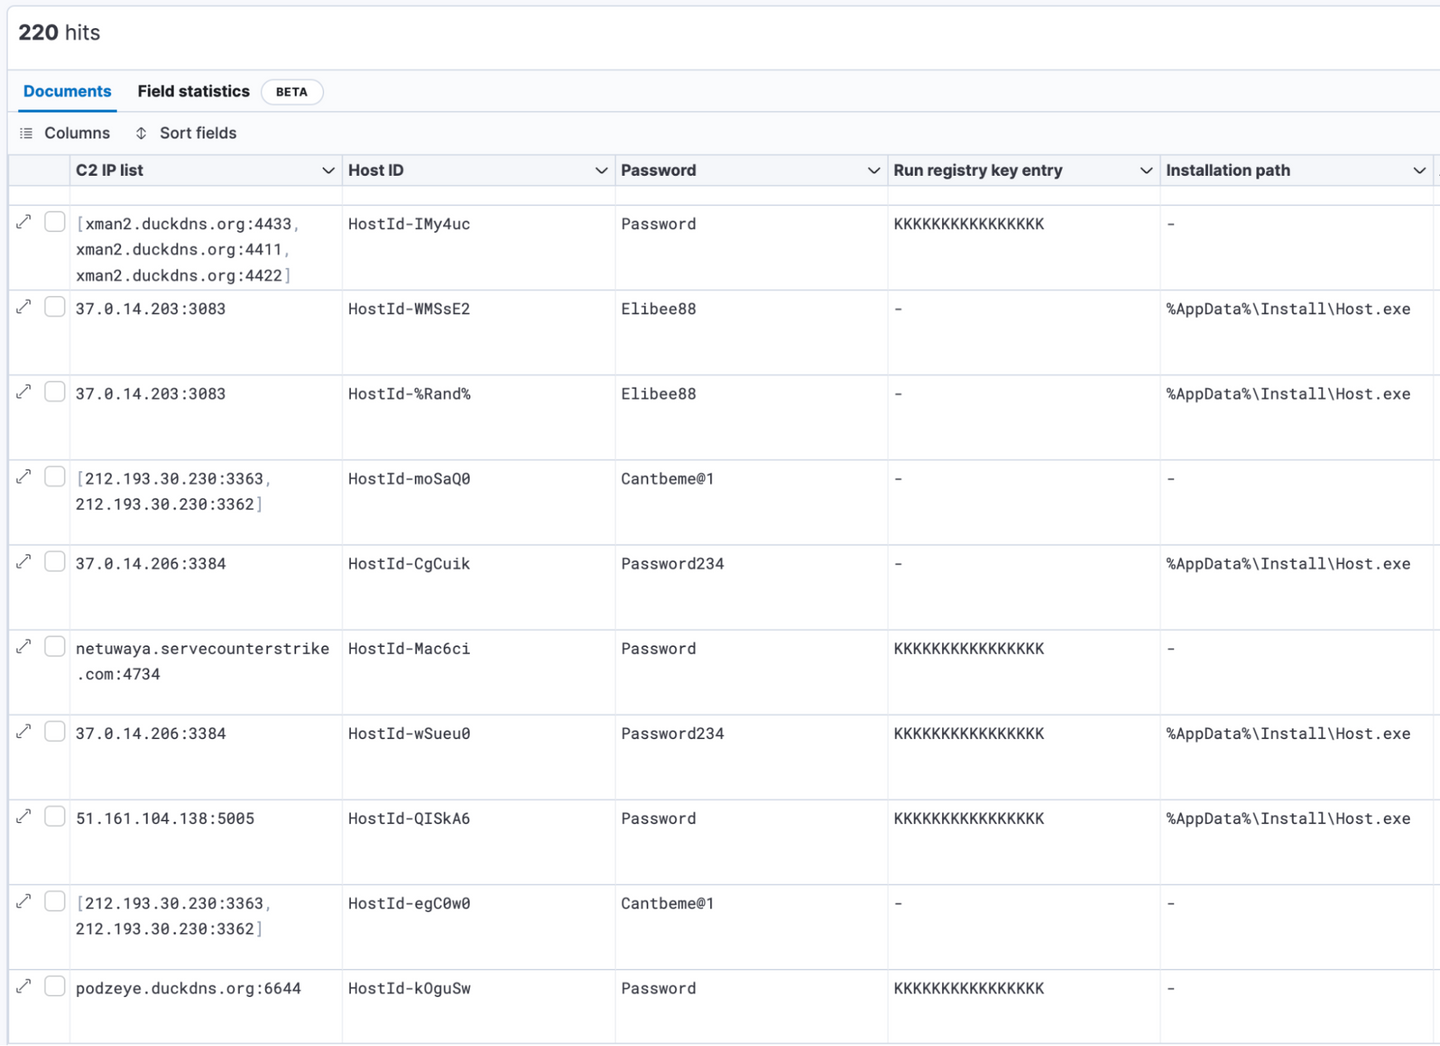
Task: Open the Sort fields button
Action: pyautogui.click(x=186, y=133)
